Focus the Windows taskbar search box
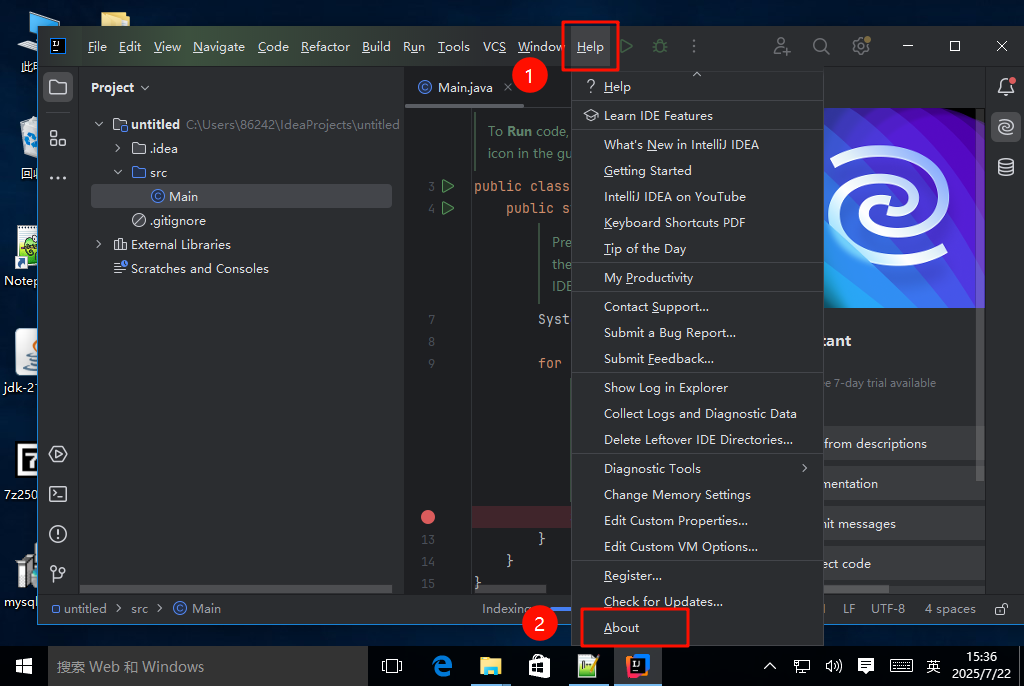Viewport: 1024px width, 686px height. point(208,666)
